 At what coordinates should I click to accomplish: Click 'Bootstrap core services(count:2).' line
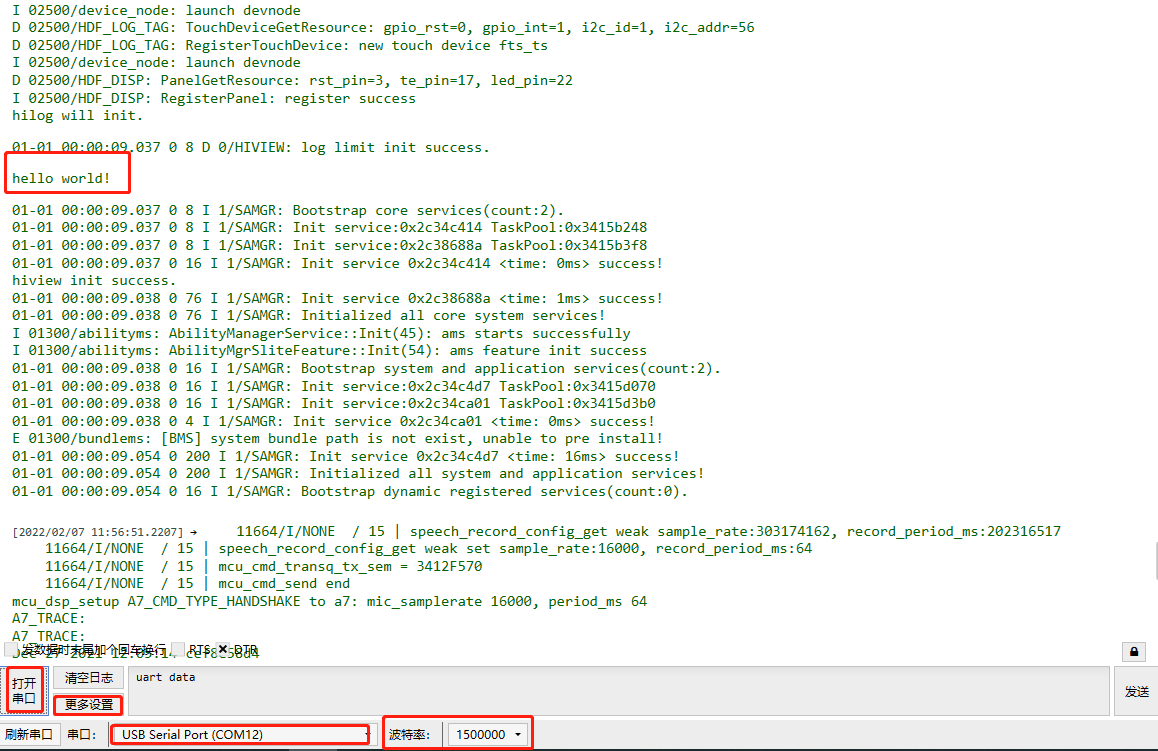tap(288, 210)
